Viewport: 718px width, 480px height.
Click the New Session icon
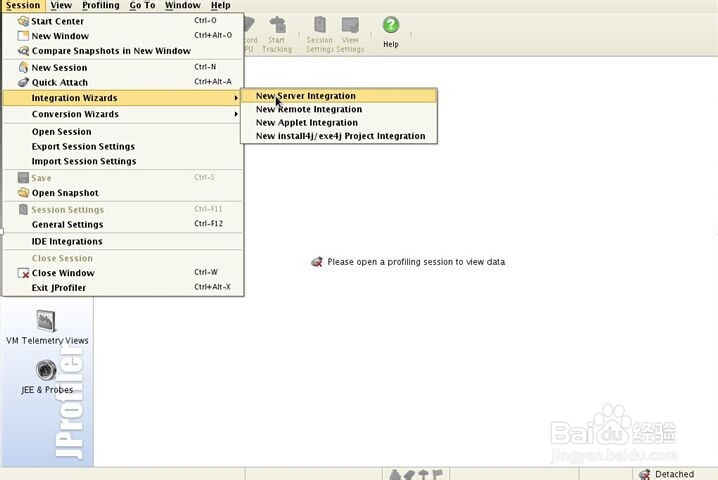pos(23,67)
